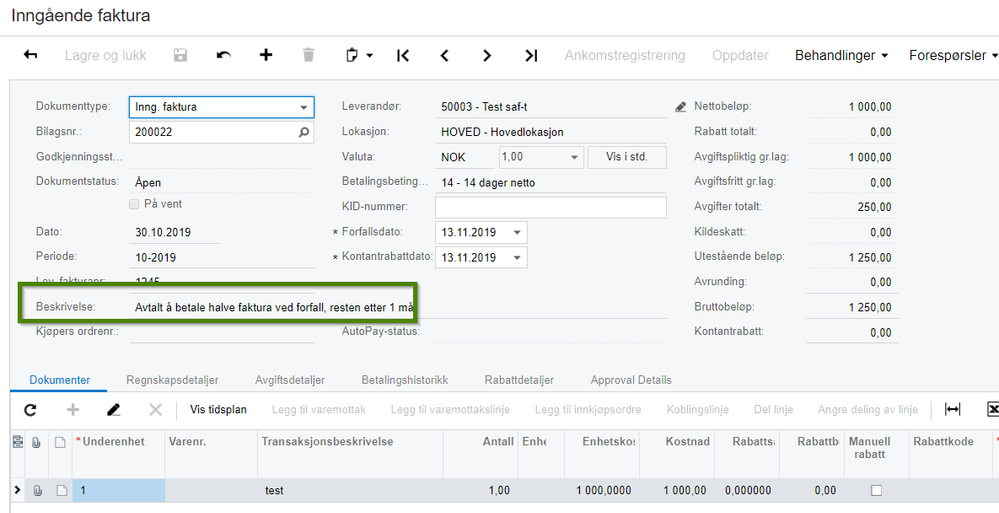Click the Oppdater button
The image size is (999, 513).
click(740, 55)
